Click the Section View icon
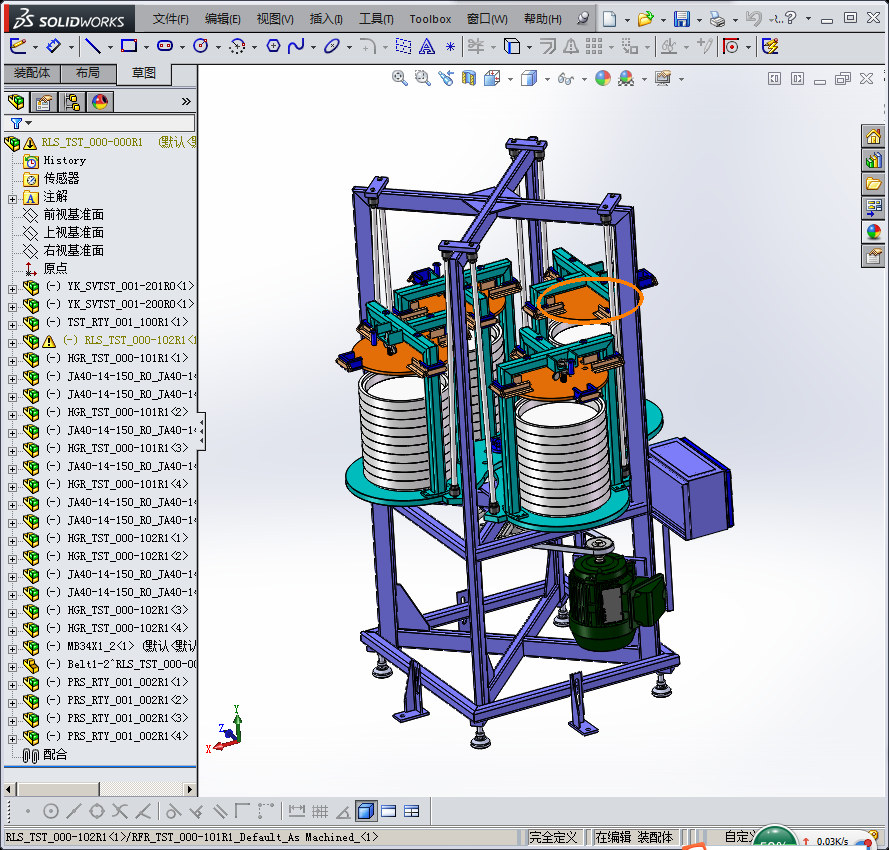 click(468, 78)
